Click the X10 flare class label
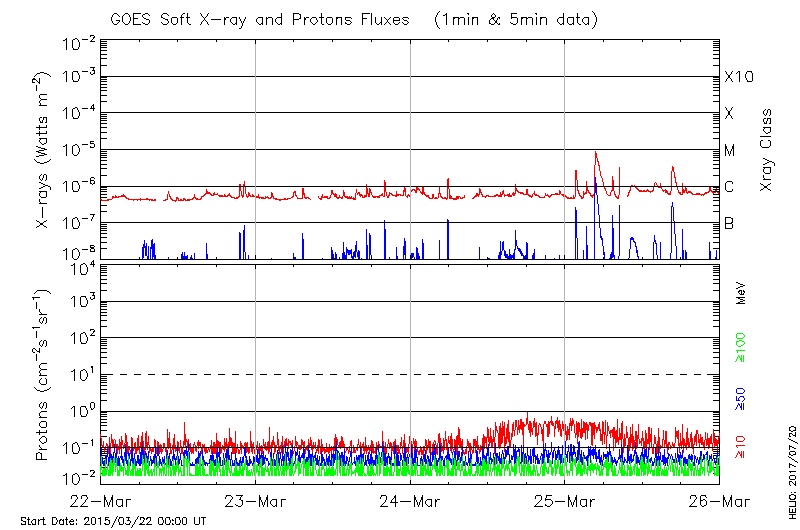Screen dimensions: 800x530 [x=737, y=77]
